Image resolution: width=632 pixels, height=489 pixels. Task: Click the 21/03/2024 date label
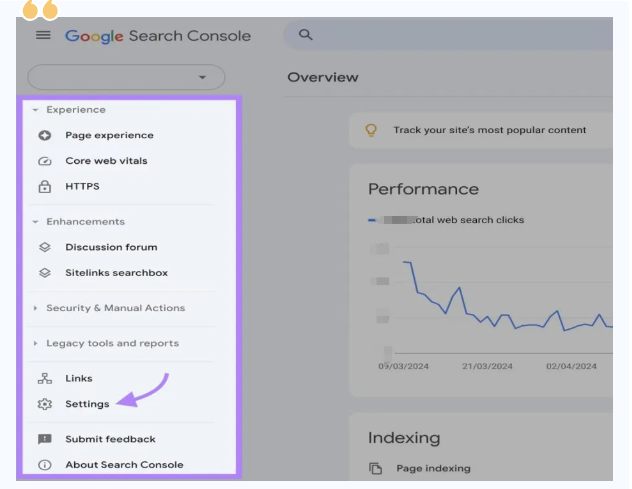click(x=487, y=366)
